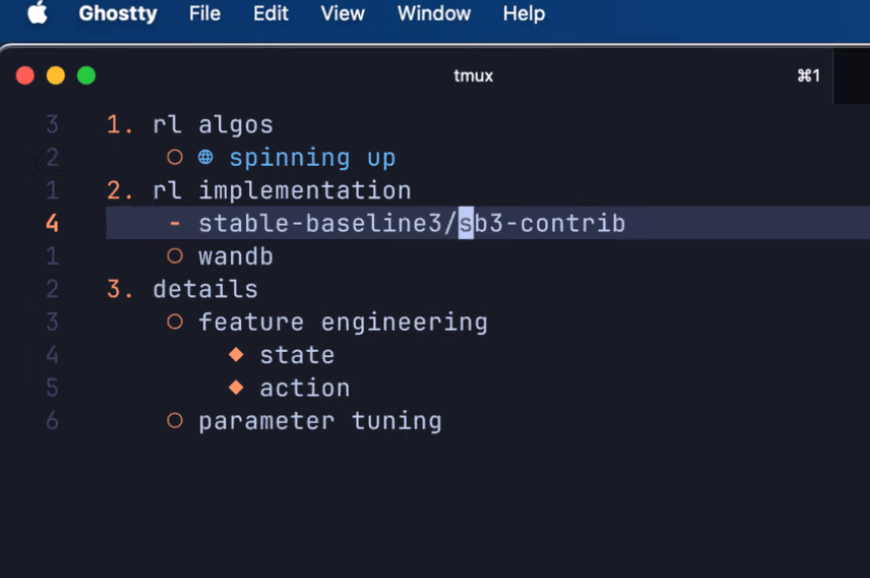Open the View menu
This screenshot has width=870, height=578.
point(343,14)
